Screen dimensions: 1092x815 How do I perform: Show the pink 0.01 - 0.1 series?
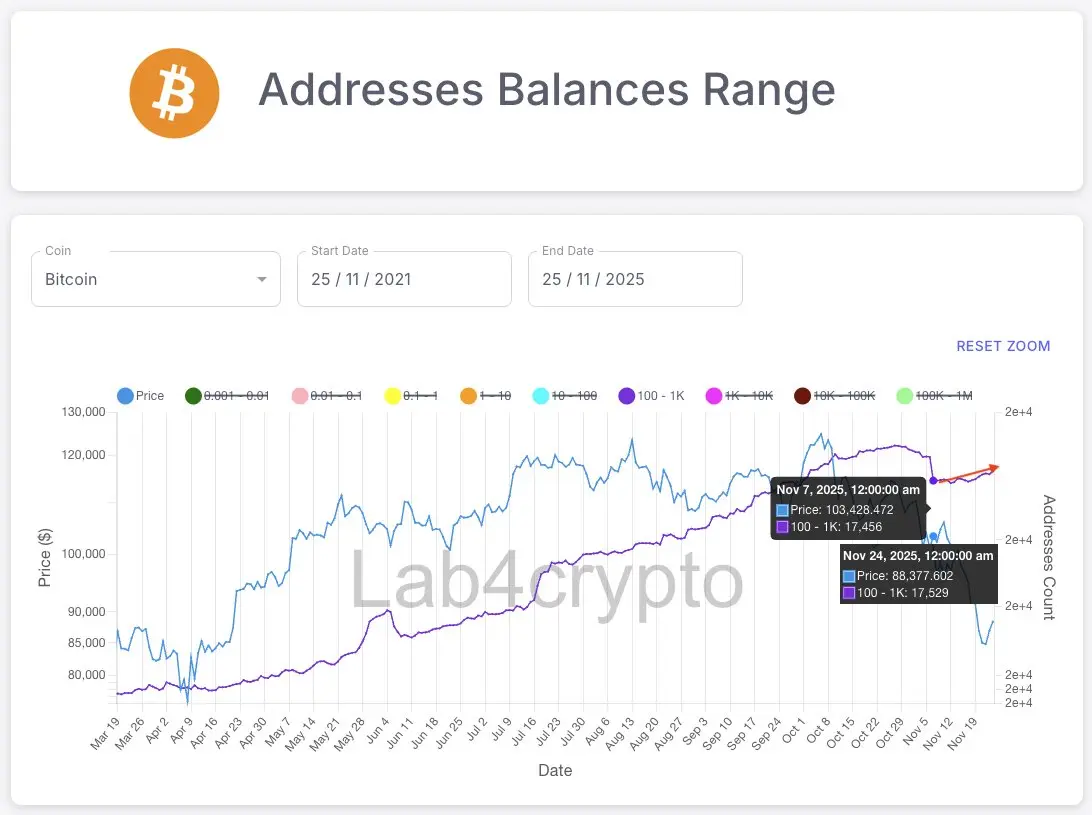coord(299,396)
